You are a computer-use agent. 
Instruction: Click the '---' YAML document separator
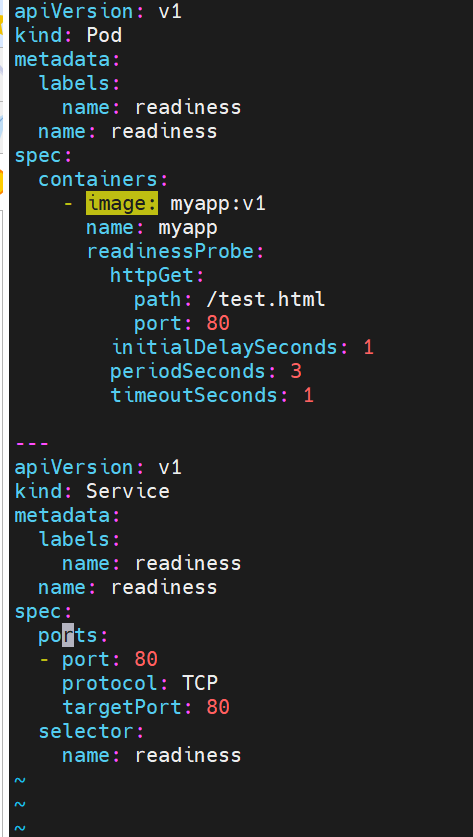32,444
